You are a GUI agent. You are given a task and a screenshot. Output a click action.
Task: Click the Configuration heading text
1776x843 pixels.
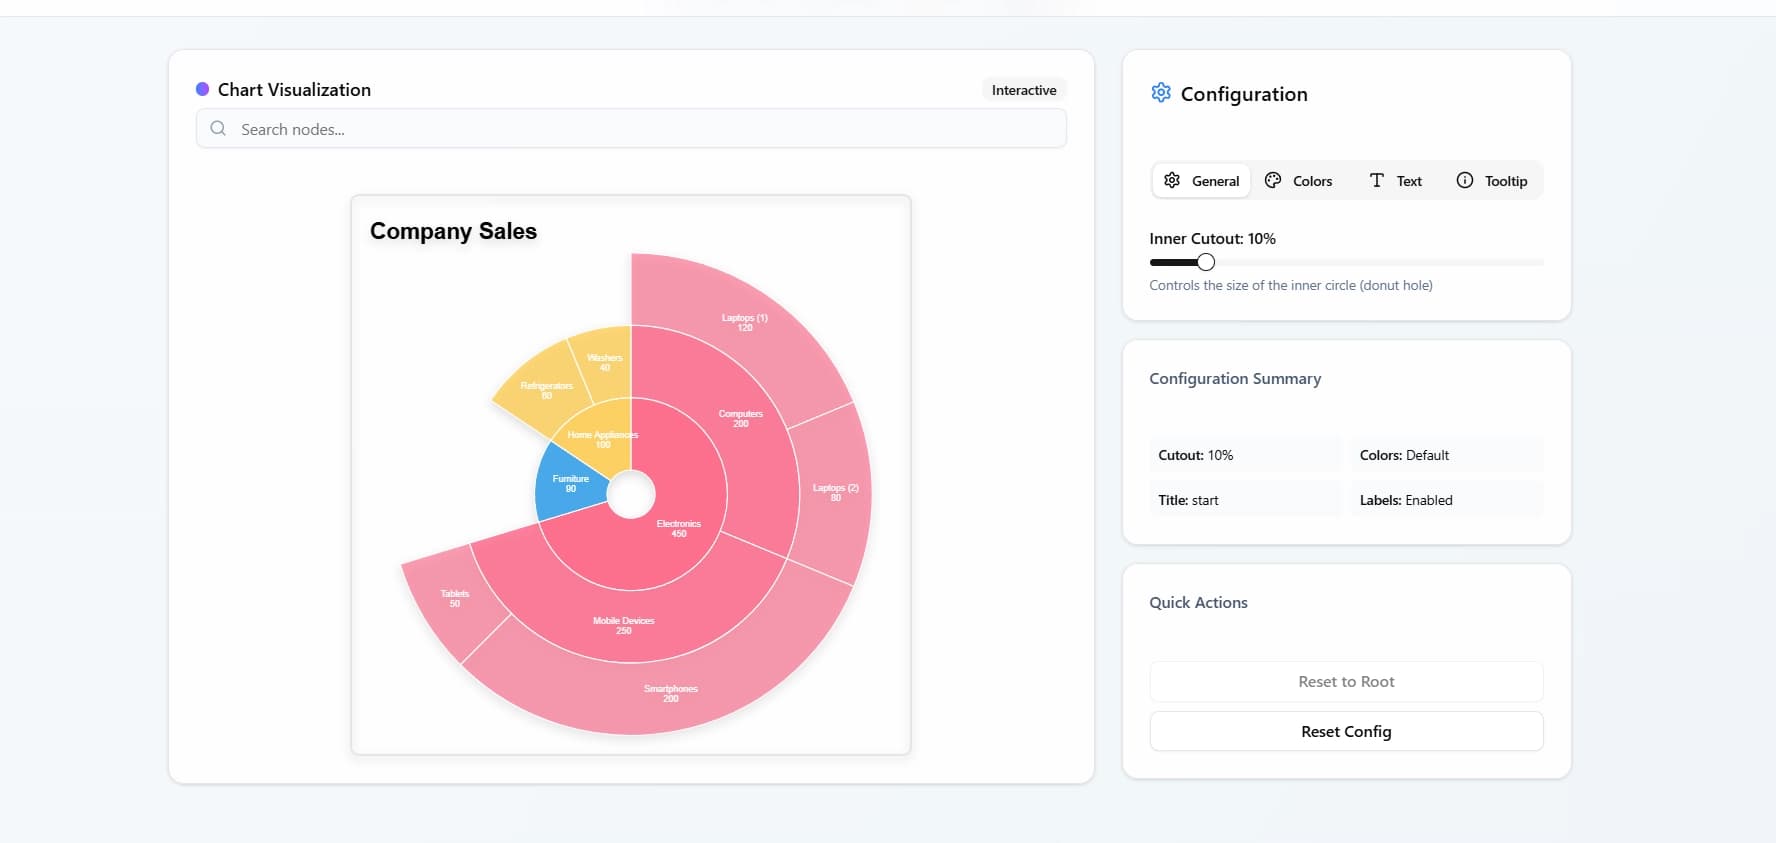[1244, 94]
